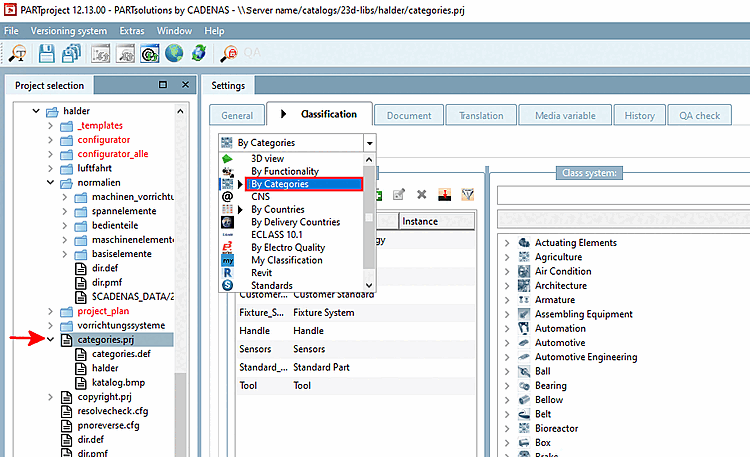
Task: Click the second grey window toolbar icon
Action: tap(125, 53)
